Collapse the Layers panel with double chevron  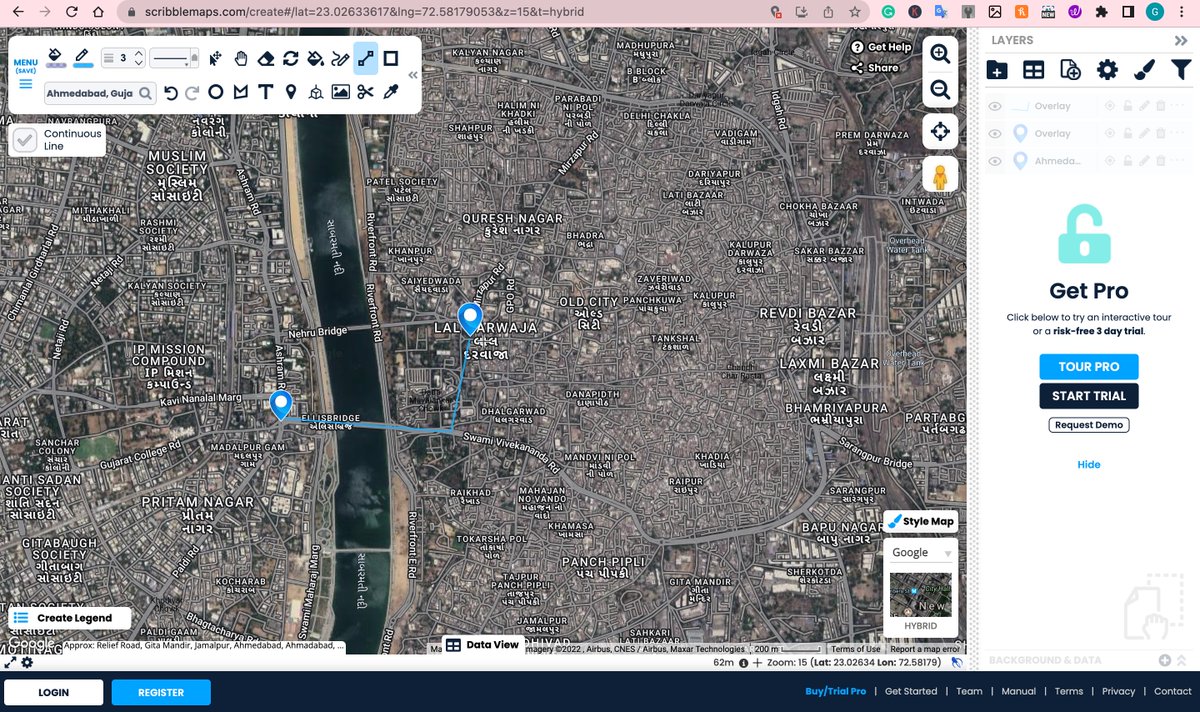(x=1180, y=40)
